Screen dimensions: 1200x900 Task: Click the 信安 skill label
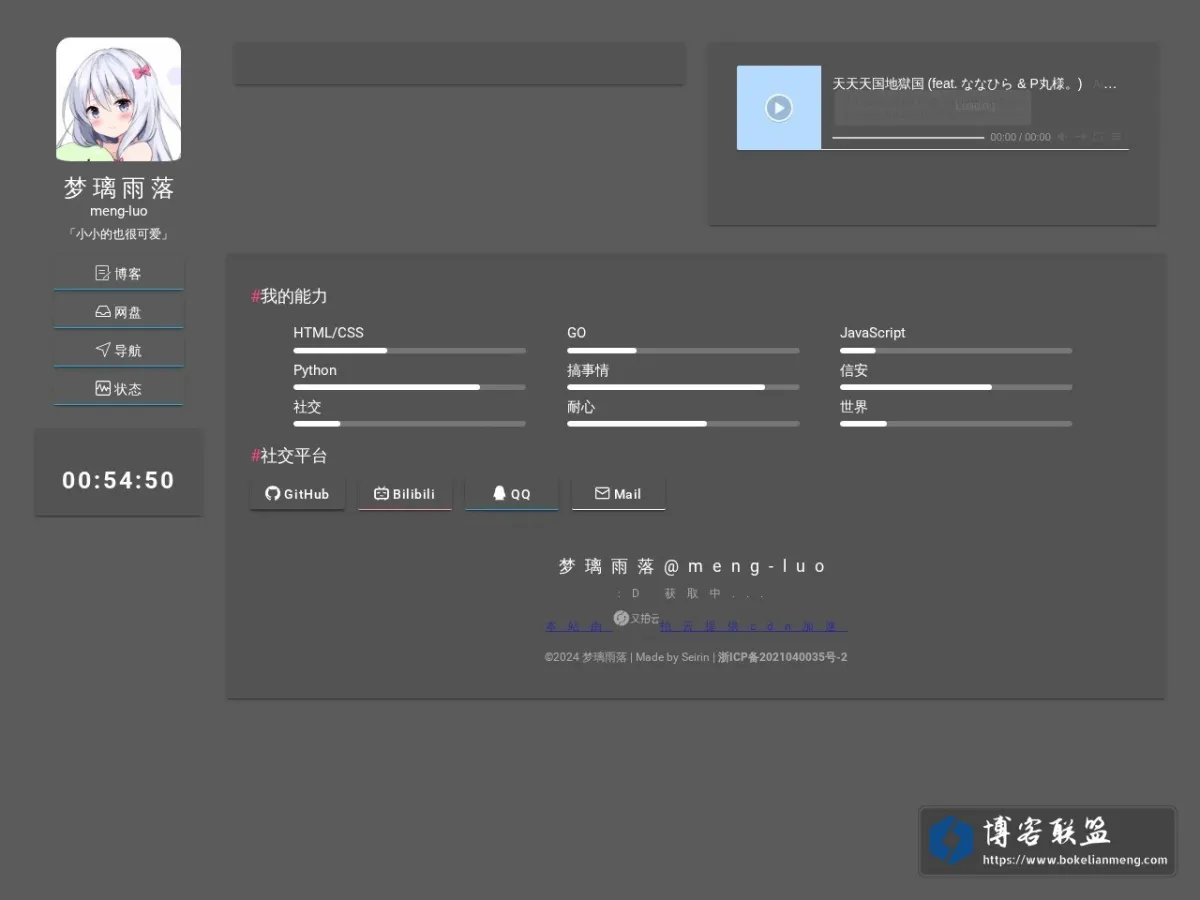pos(854,370)
